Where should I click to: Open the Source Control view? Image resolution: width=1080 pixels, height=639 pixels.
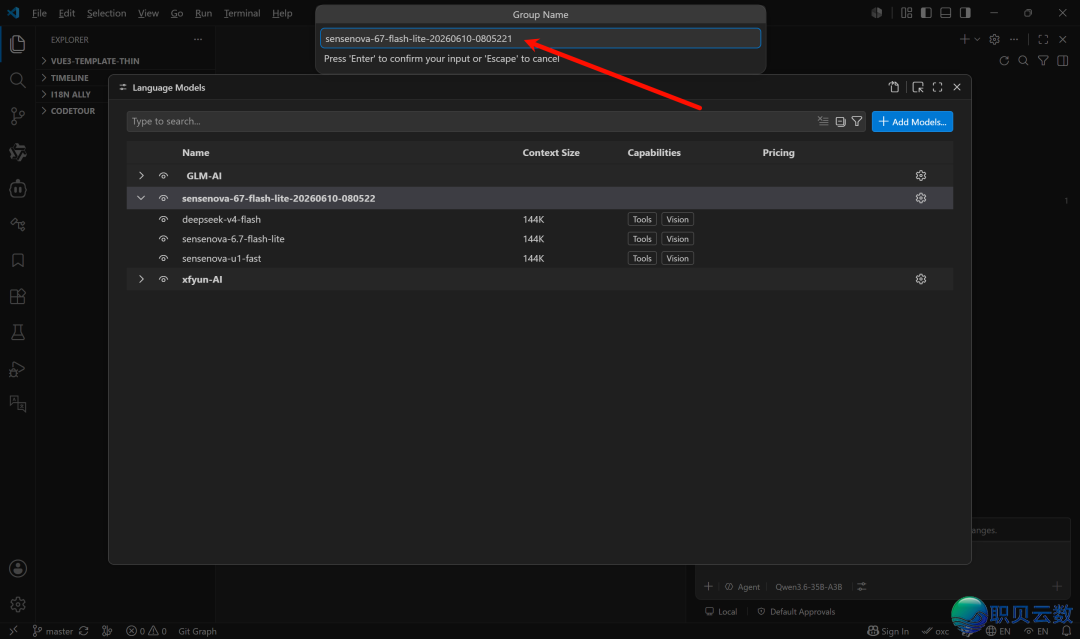(x=18, y=116)
